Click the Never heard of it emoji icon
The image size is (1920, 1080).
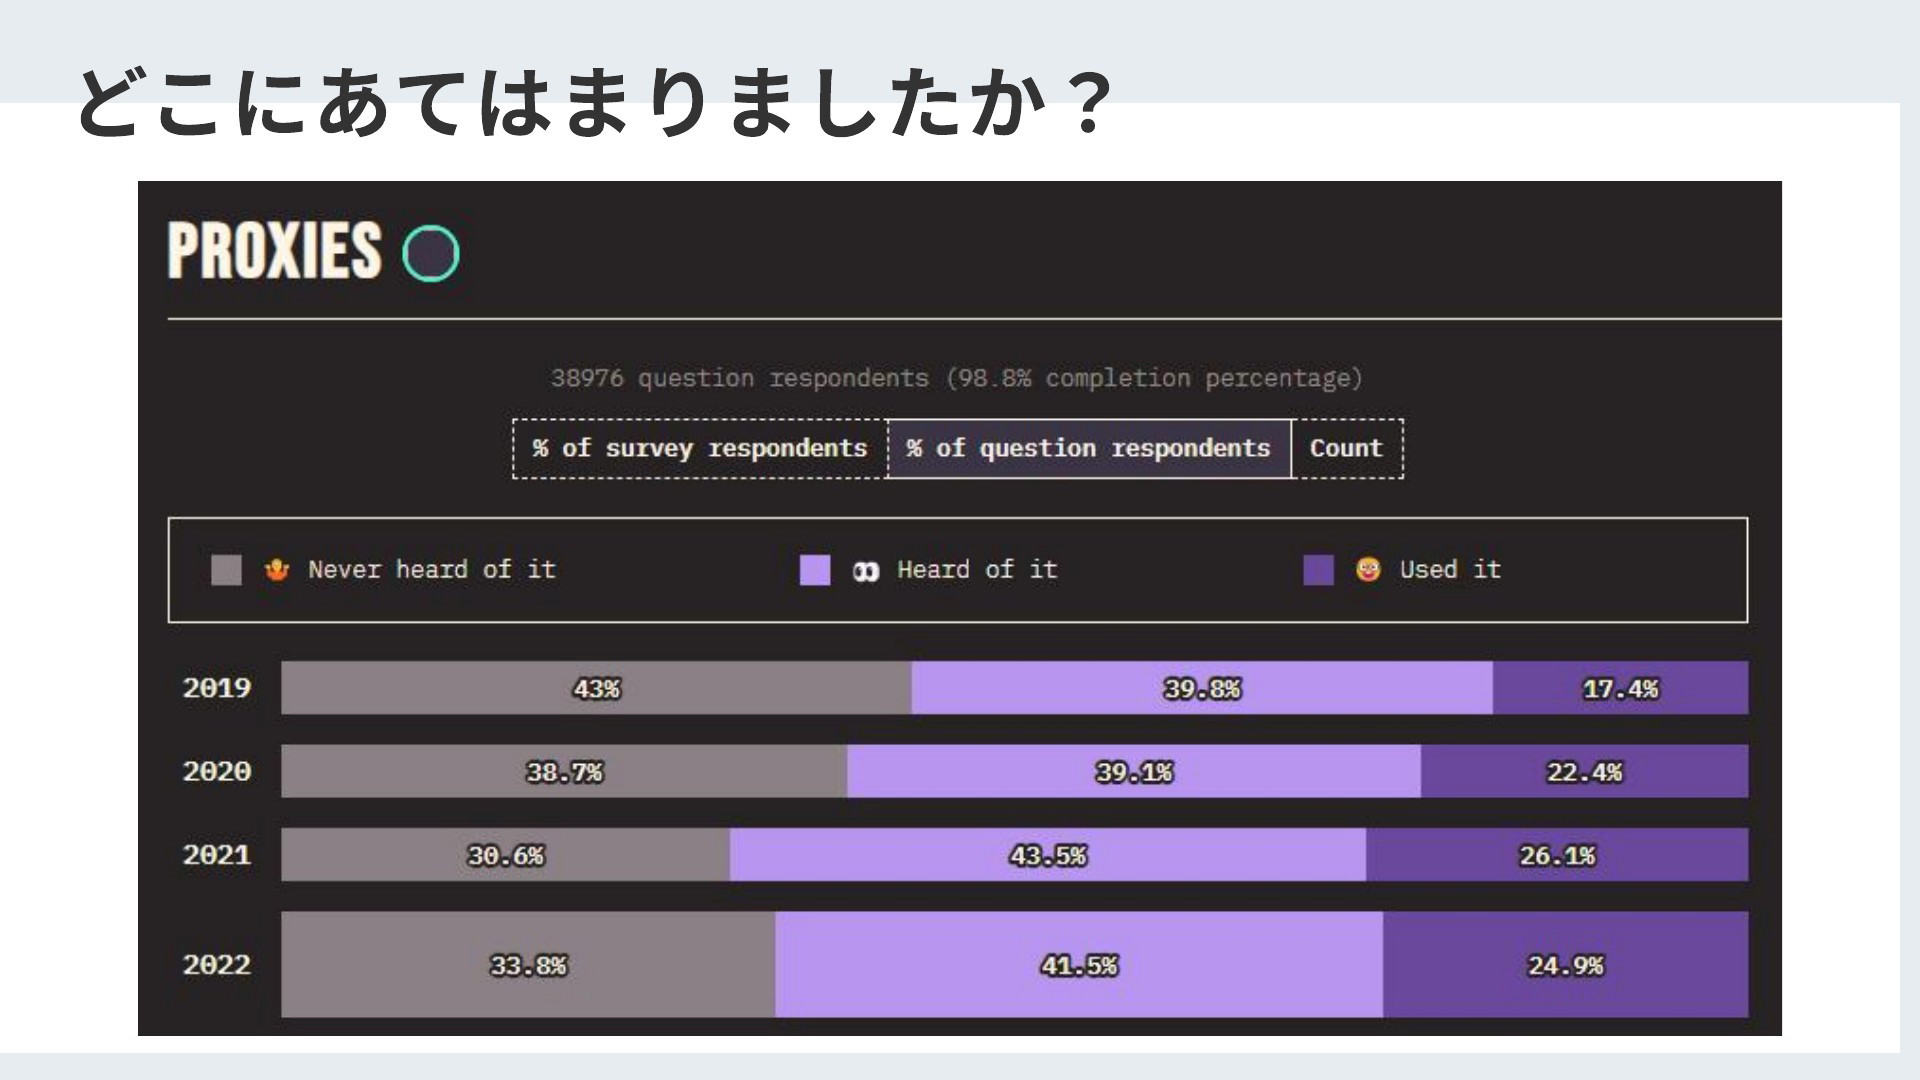(277, 570)
